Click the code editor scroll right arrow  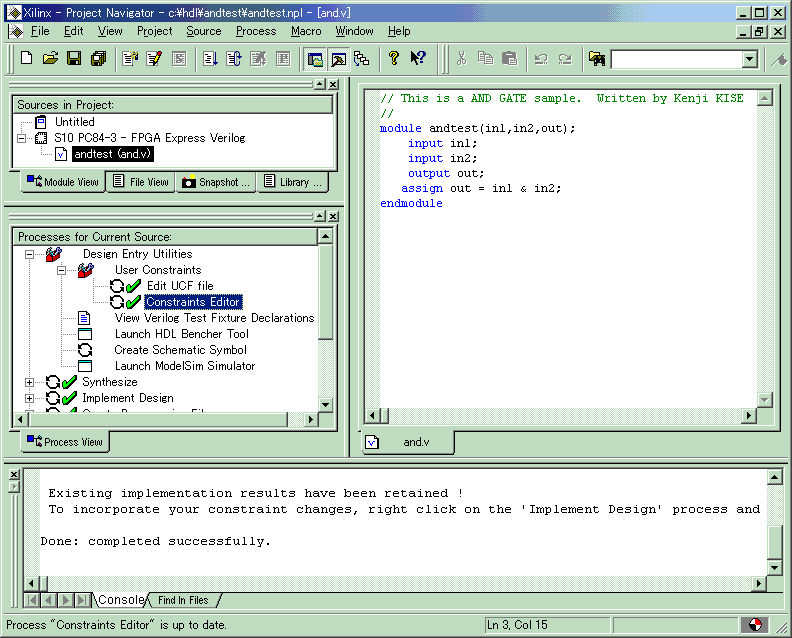[749, 416]
